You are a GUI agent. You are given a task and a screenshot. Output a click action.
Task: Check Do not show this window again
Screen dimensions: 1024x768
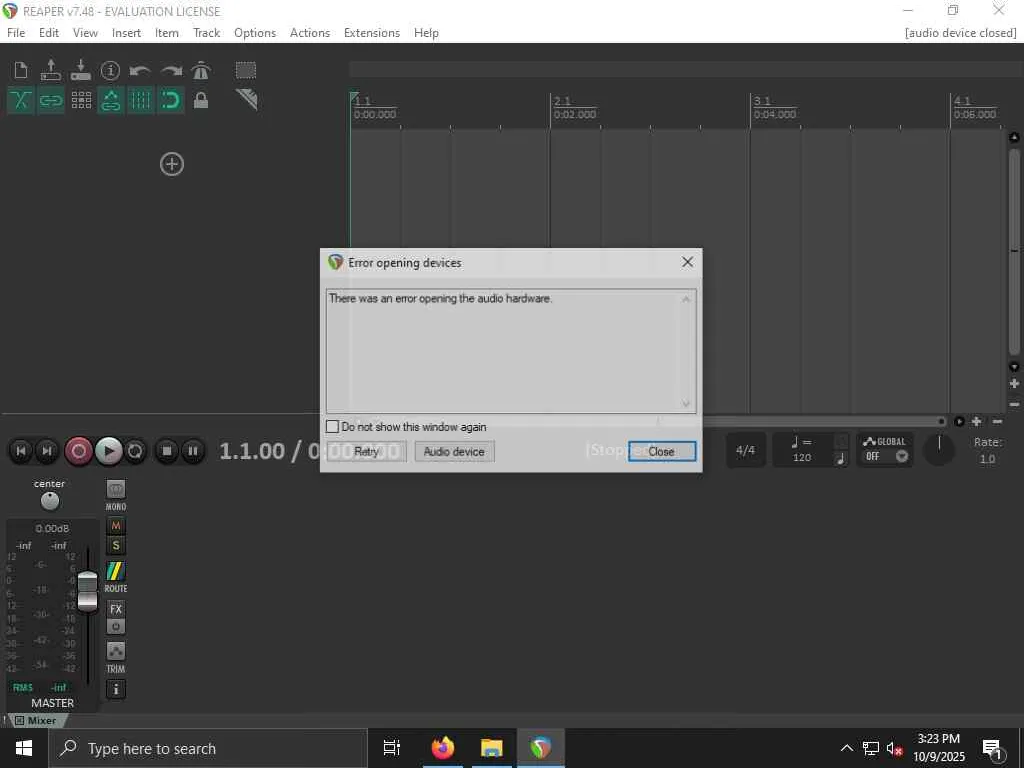(x=332, y=426)
